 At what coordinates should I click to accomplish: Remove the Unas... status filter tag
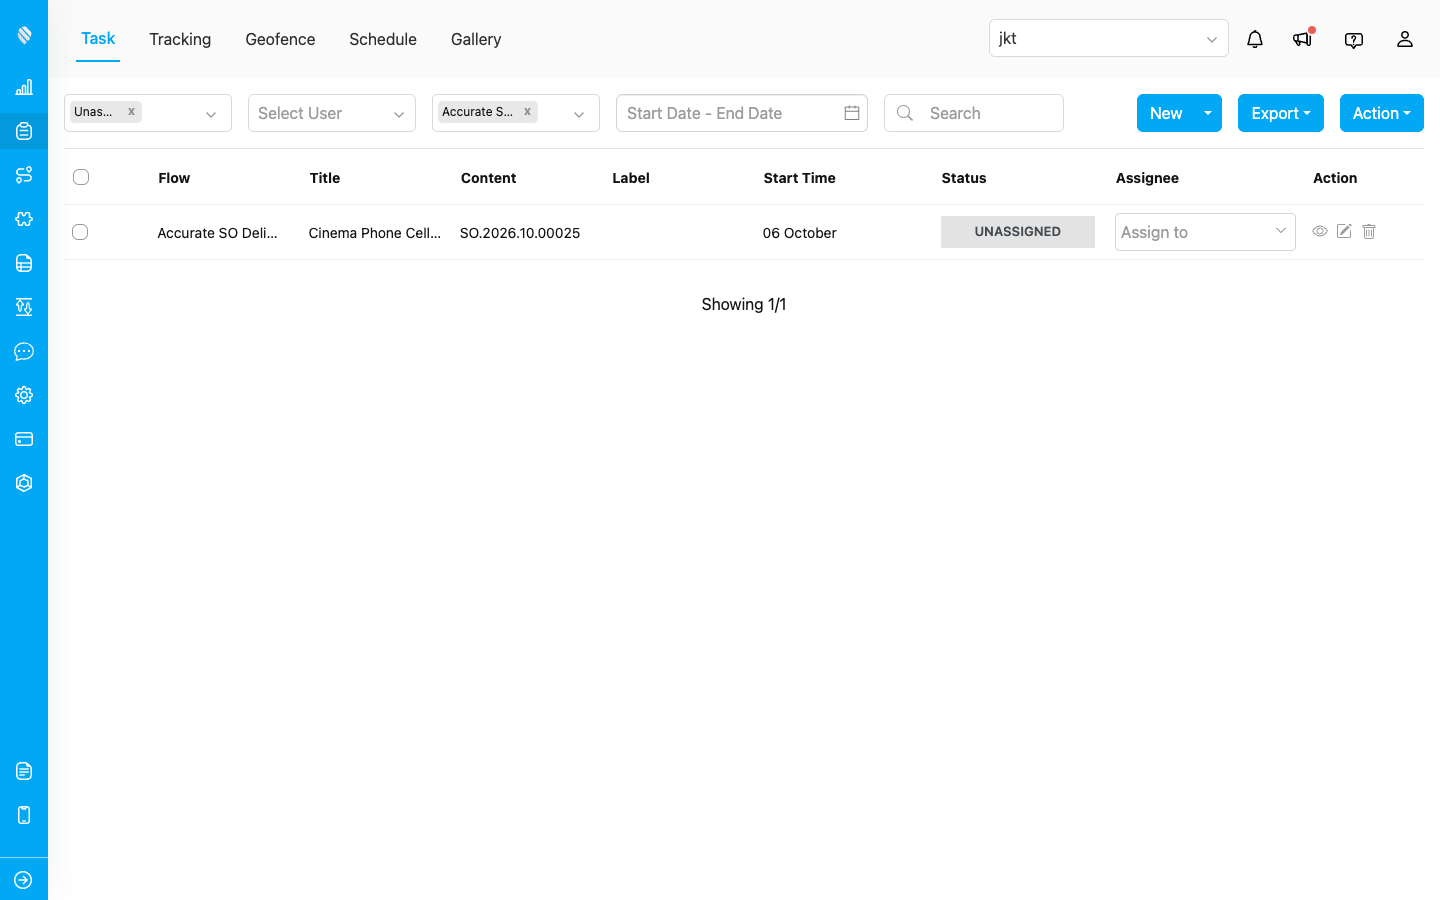[131, 112]
